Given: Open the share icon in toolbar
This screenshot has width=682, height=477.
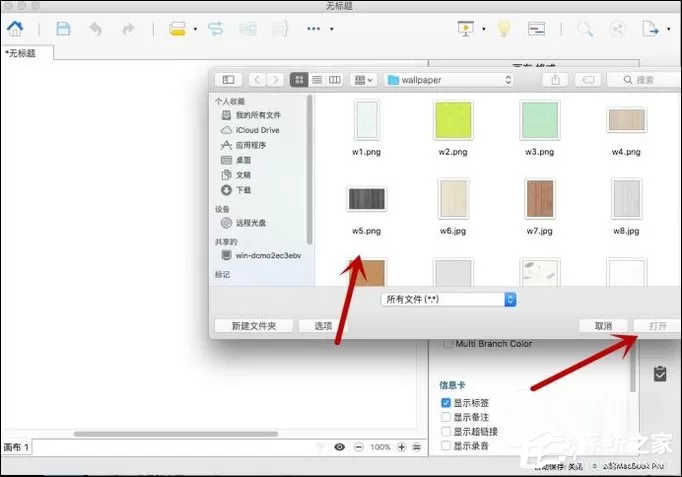Looking at the screenshot, I should coord(617,29).
